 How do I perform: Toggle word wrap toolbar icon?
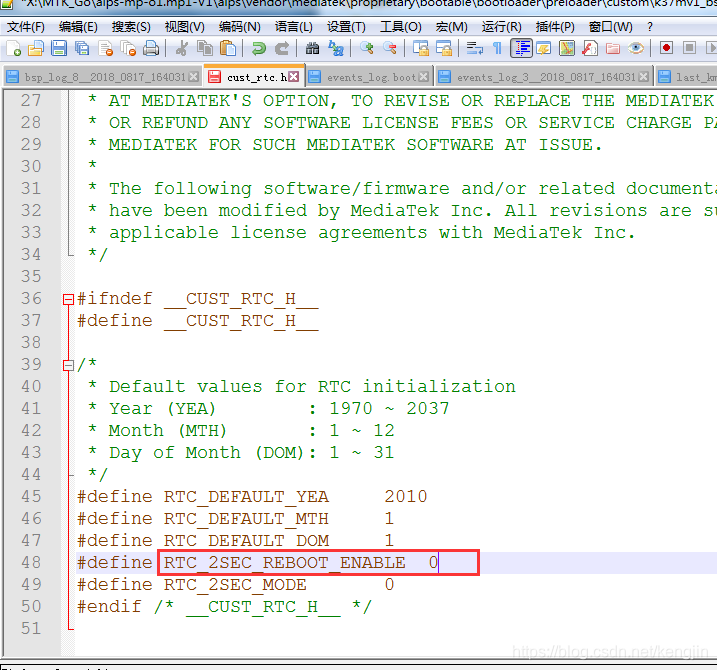[475, 48]
